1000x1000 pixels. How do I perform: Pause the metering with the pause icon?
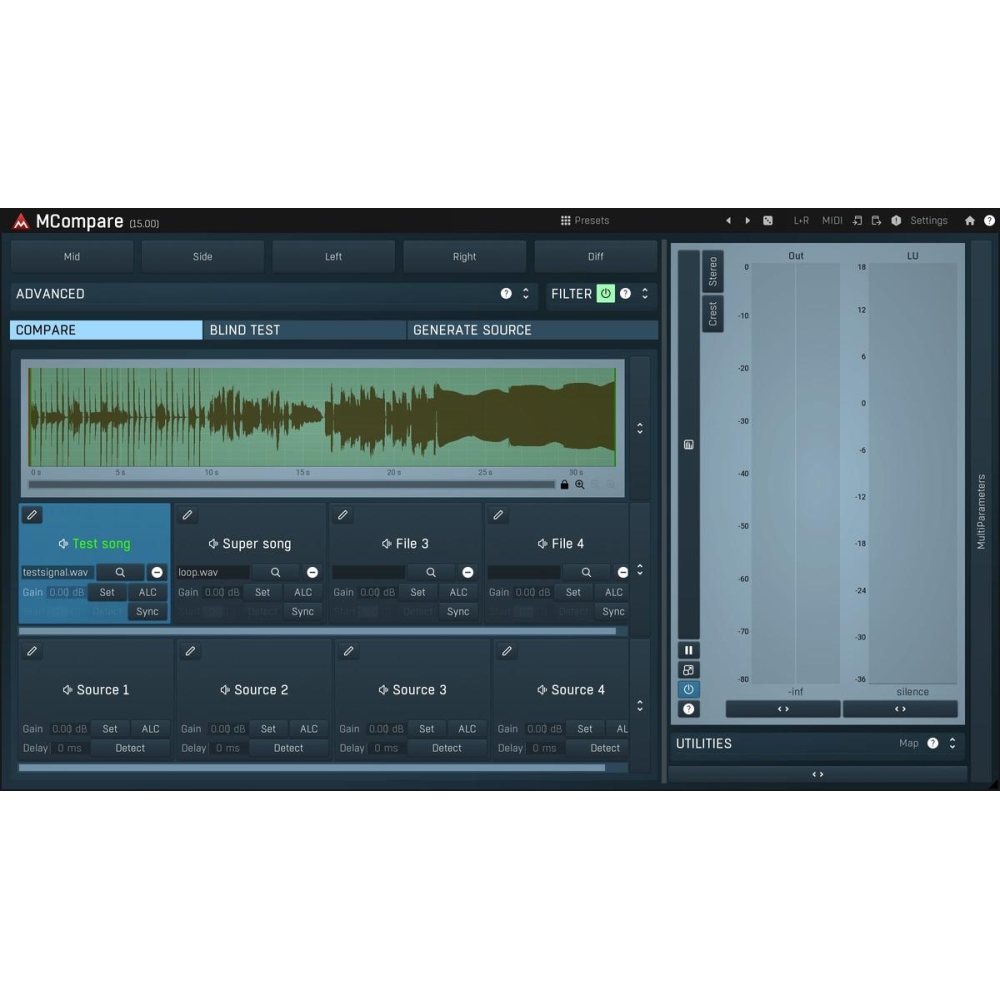click(688, 650)
